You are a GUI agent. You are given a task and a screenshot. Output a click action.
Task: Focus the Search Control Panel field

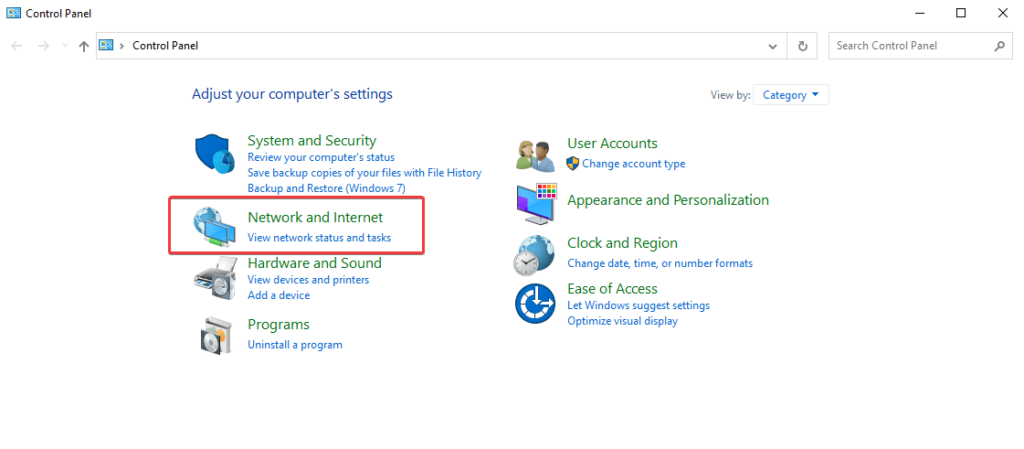click(920, 46)
